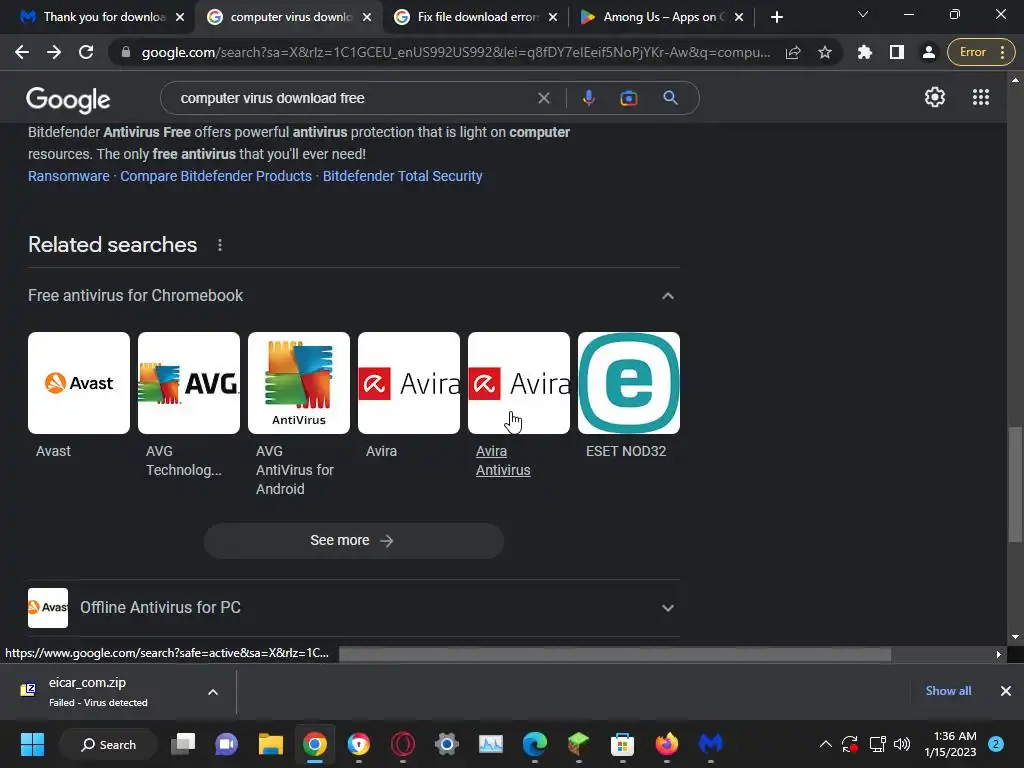
Task: Switch to Thank you for download tab
Action: point(95,17)
